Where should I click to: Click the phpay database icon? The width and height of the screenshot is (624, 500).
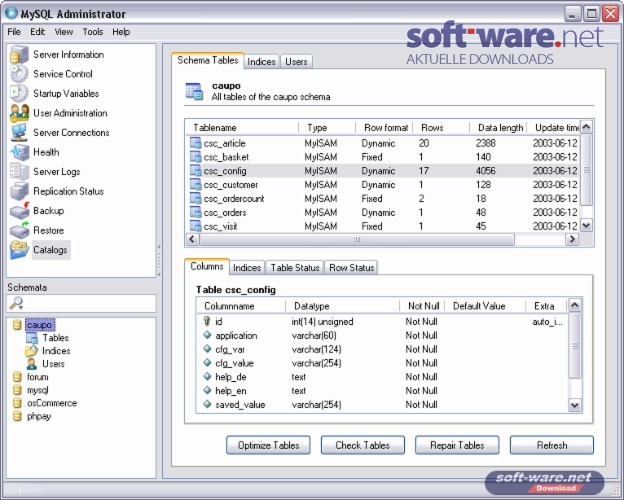17,416
